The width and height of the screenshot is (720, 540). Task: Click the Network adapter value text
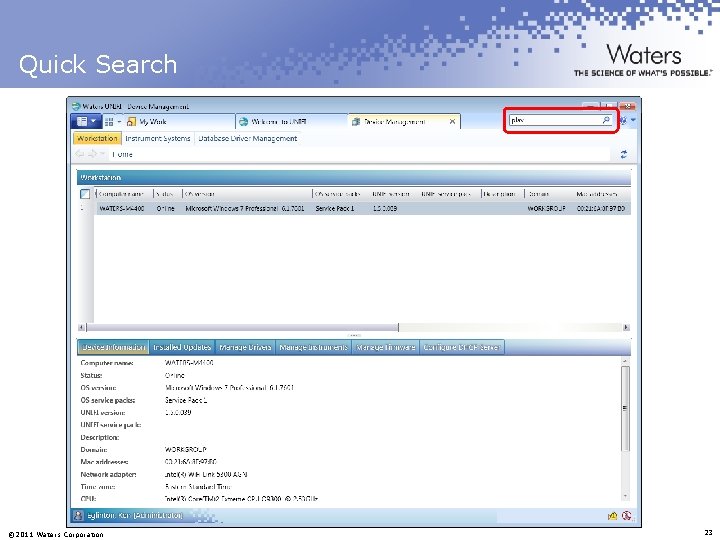click(206, 474)
